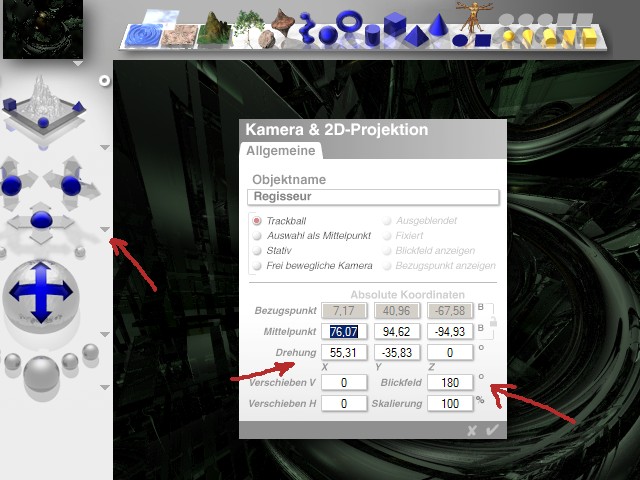Viewport: 640px width, 480px height.
Task: Select Auswahl als Mittelpunkt option
Action: click(256, 236)
